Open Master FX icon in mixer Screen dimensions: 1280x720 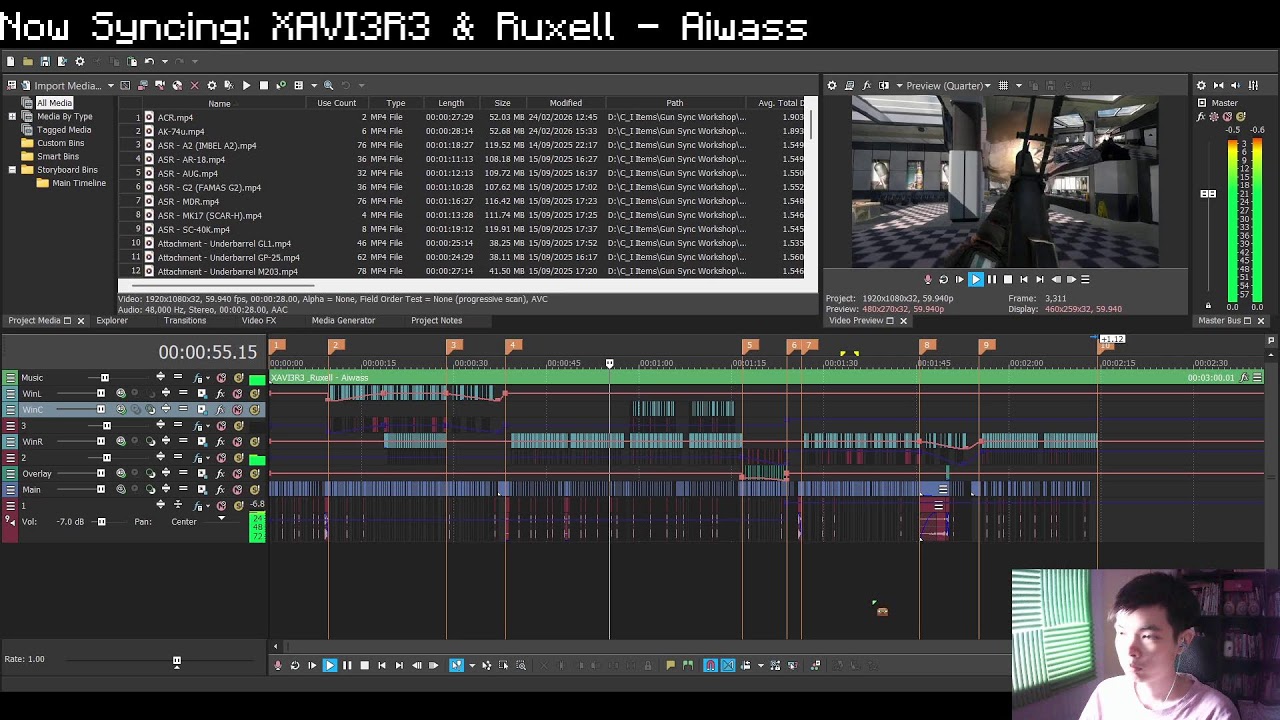click(x=1201, y=117)
